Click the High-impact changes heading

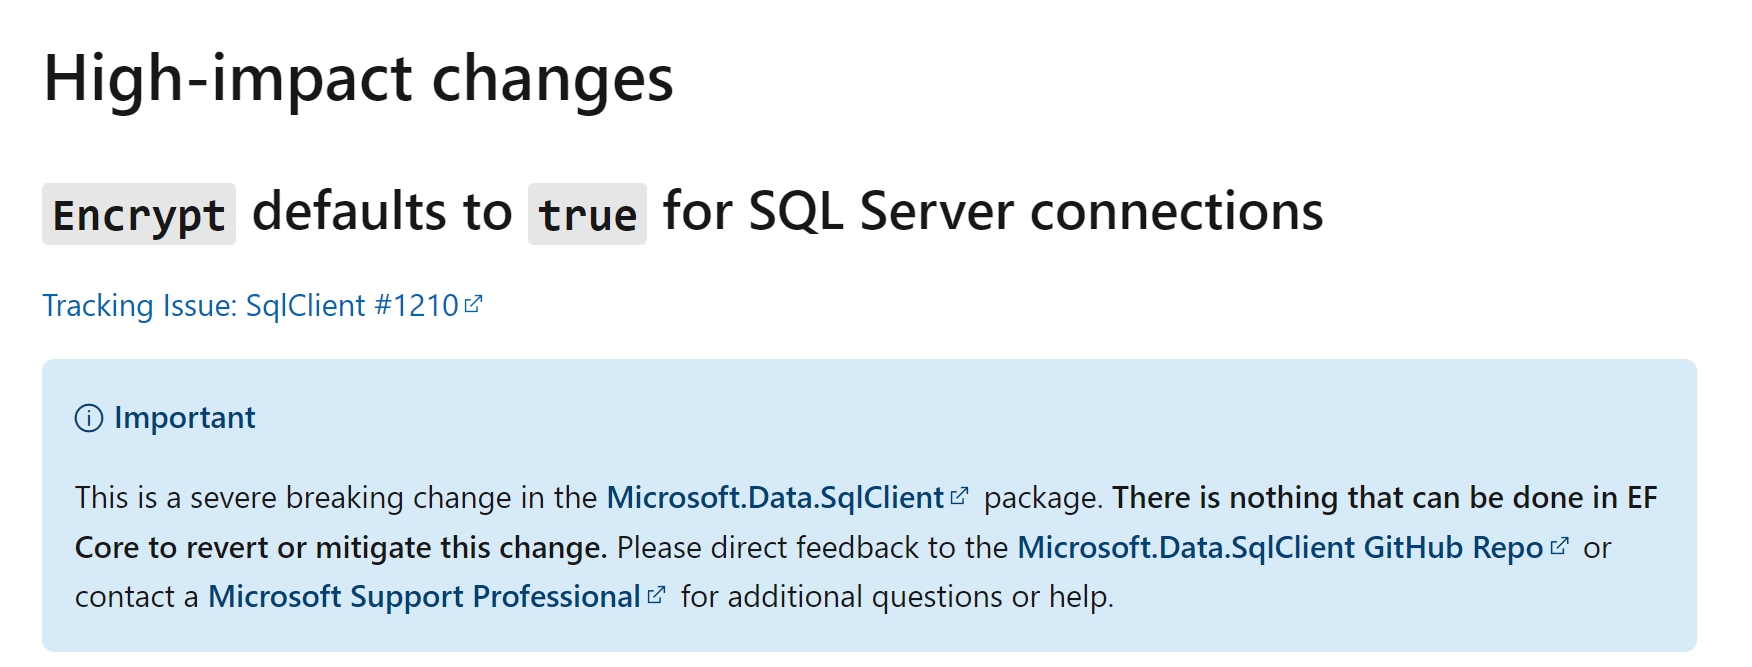[x=358, y=79]
